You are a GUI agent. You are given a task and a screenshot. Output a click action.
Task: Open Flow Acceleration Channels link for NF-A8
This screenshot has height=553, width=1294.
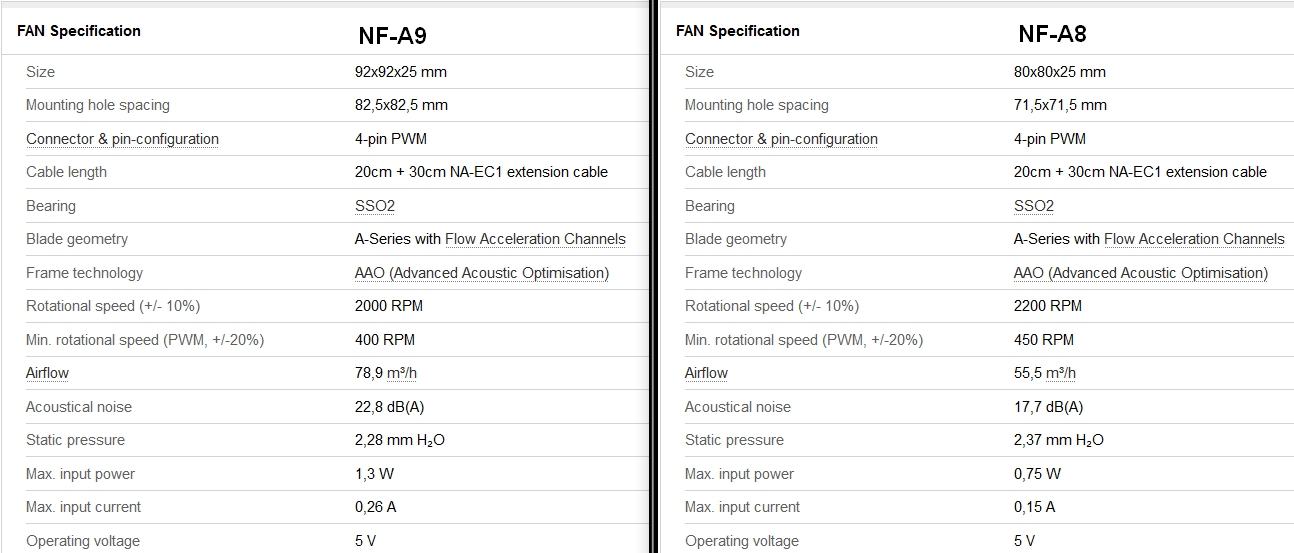[1194, 239]
